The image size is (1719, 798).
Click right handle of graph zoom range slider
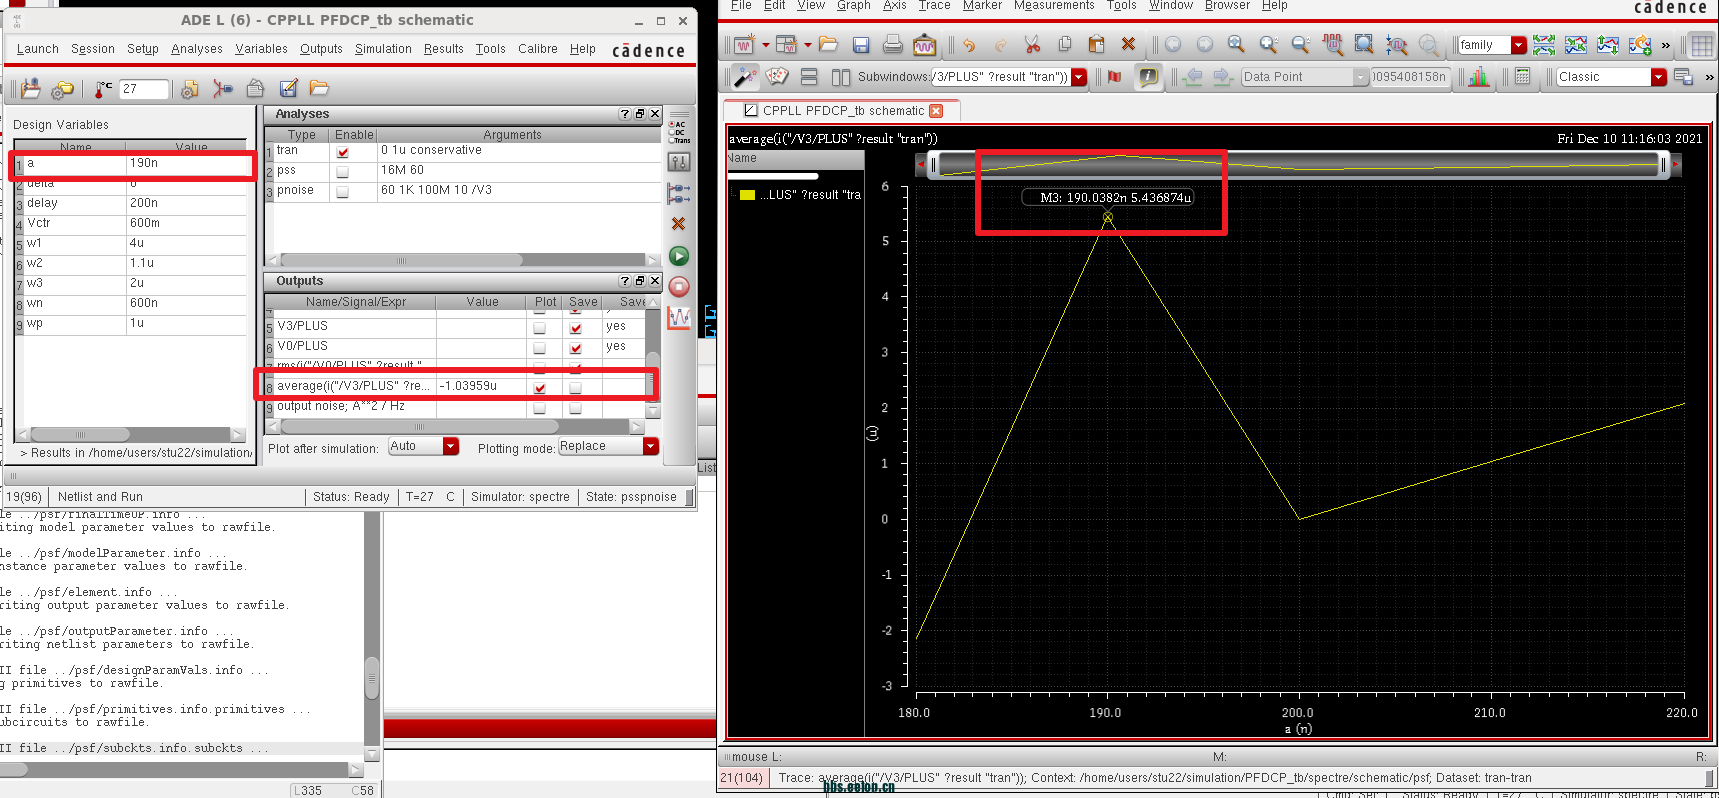point(1664,165)
